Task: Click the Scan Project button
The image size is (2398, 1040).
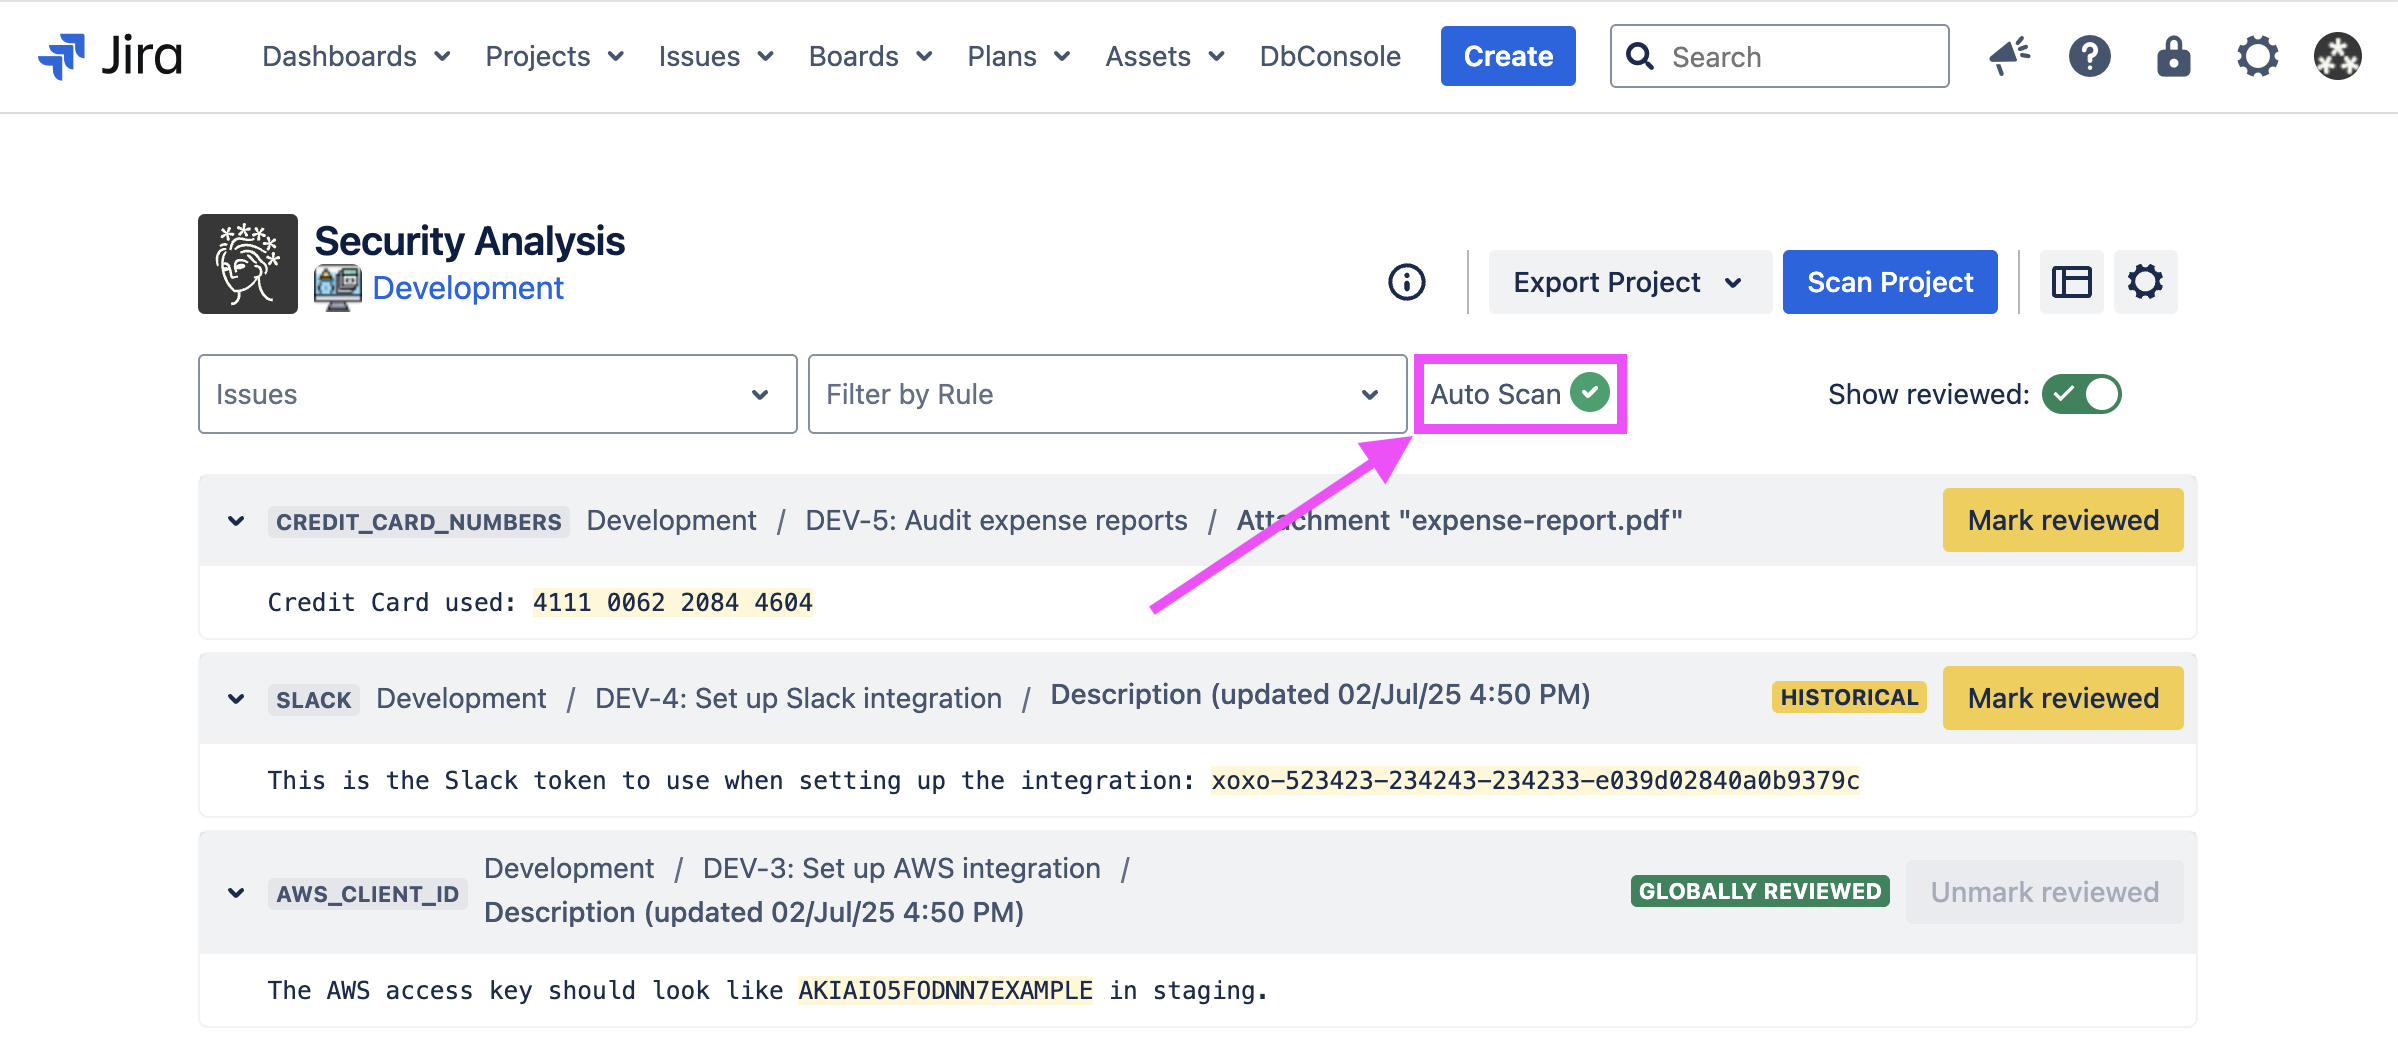Action: pyautogui.click(x=1889, y=282)
